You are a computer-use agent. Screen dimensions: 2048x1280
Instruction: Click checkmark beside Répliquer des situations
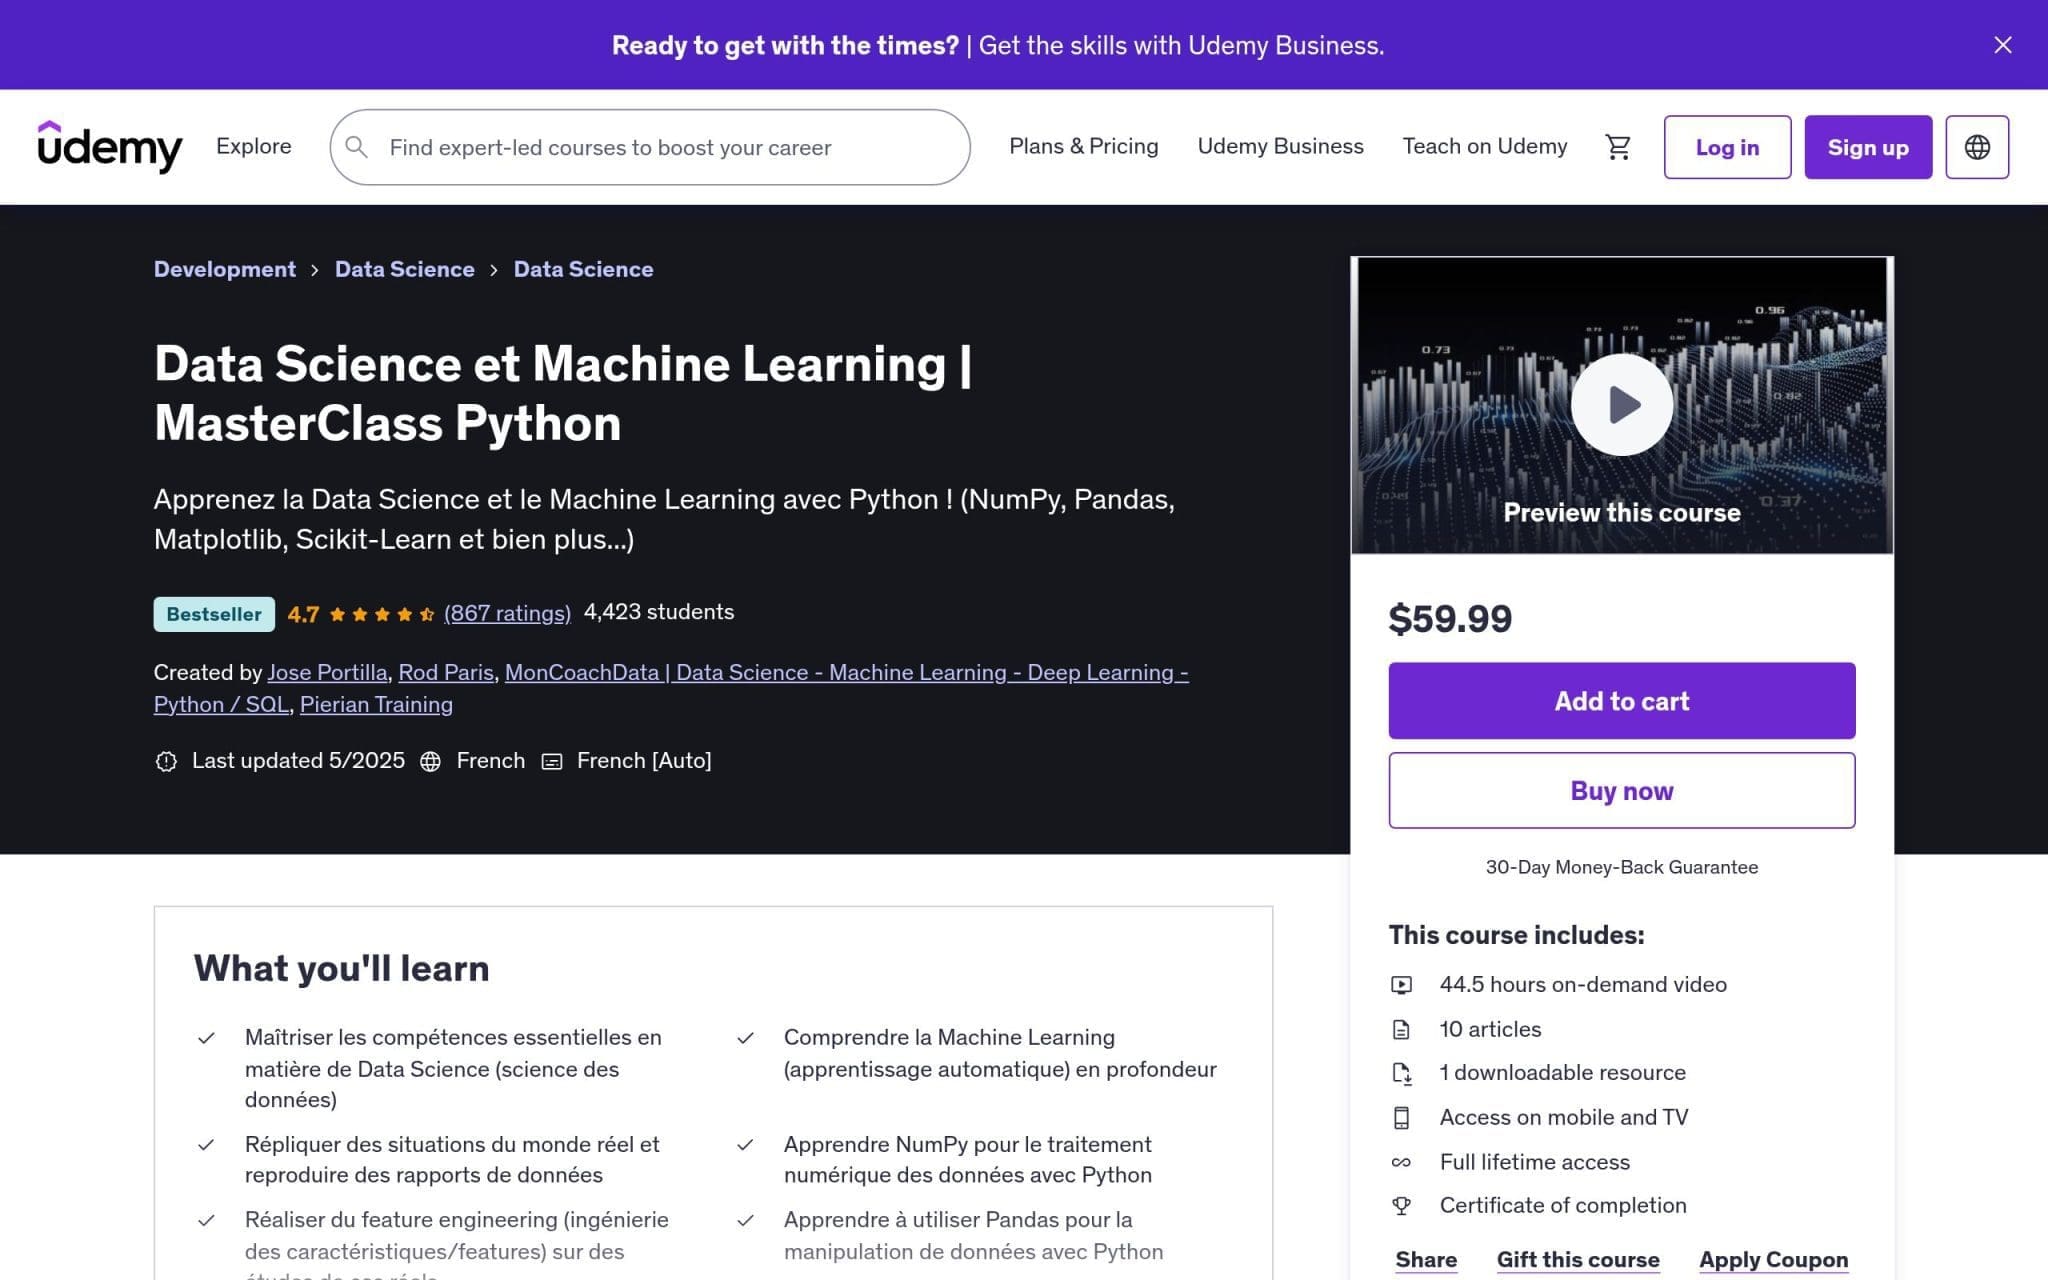(206, 1145)
